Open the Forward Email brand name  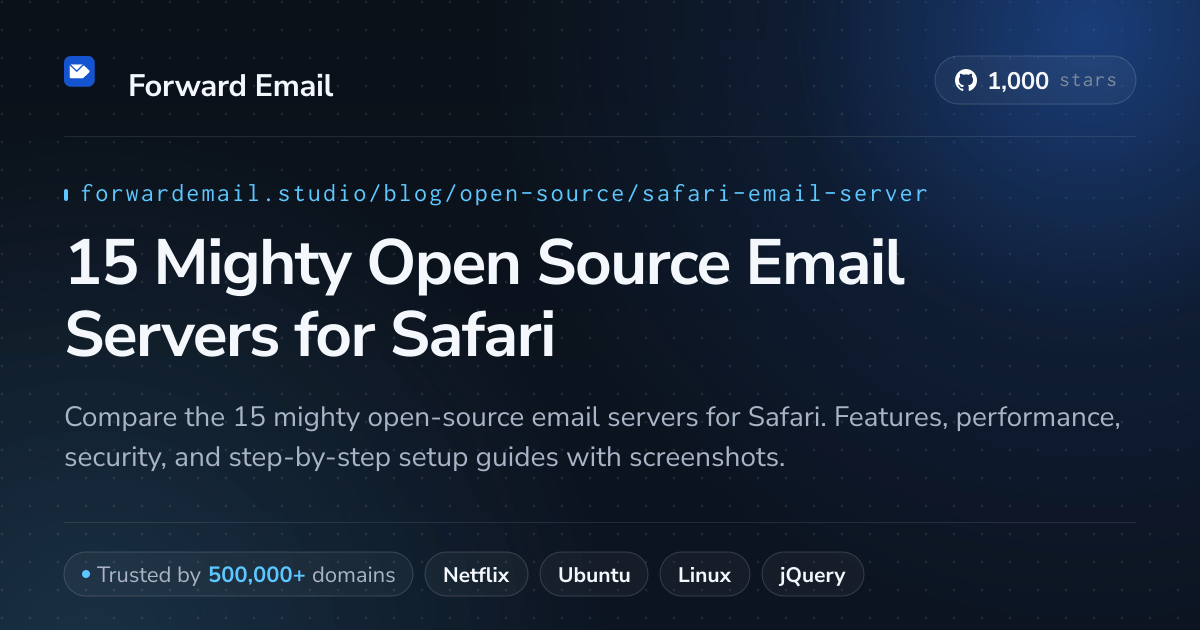[230, 86]
